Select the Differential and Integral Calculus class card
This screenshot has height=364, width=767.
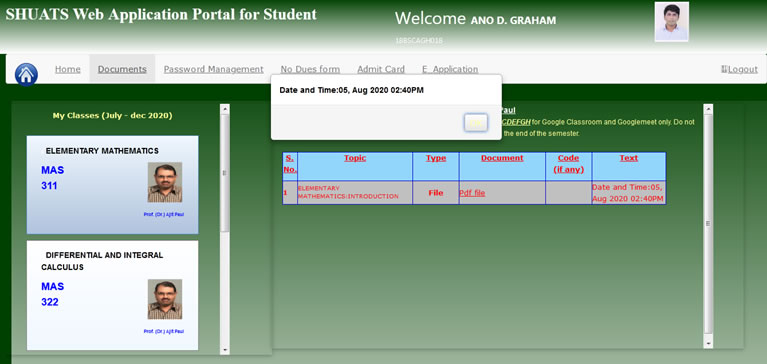pyautogui.click(x=113, y=296)
